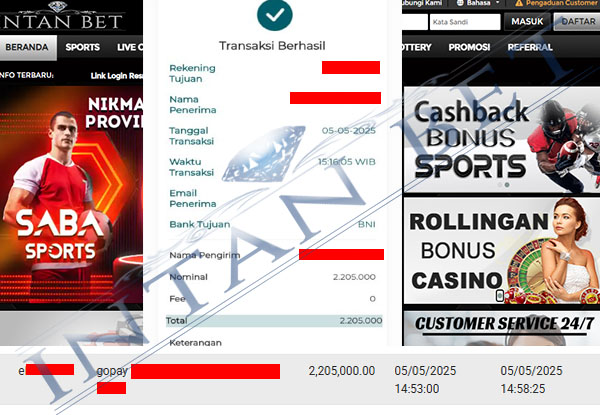Go to the SPORTS menu
Viewport: 600px width, 415px height.
coord(82,47)
